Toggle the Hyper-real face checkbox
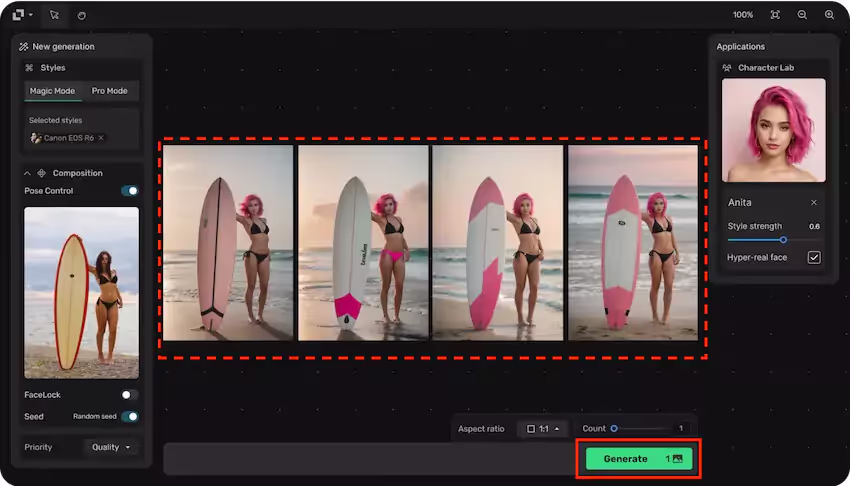The height and width of the screenshot is (486, 850). tap(814, 258)
